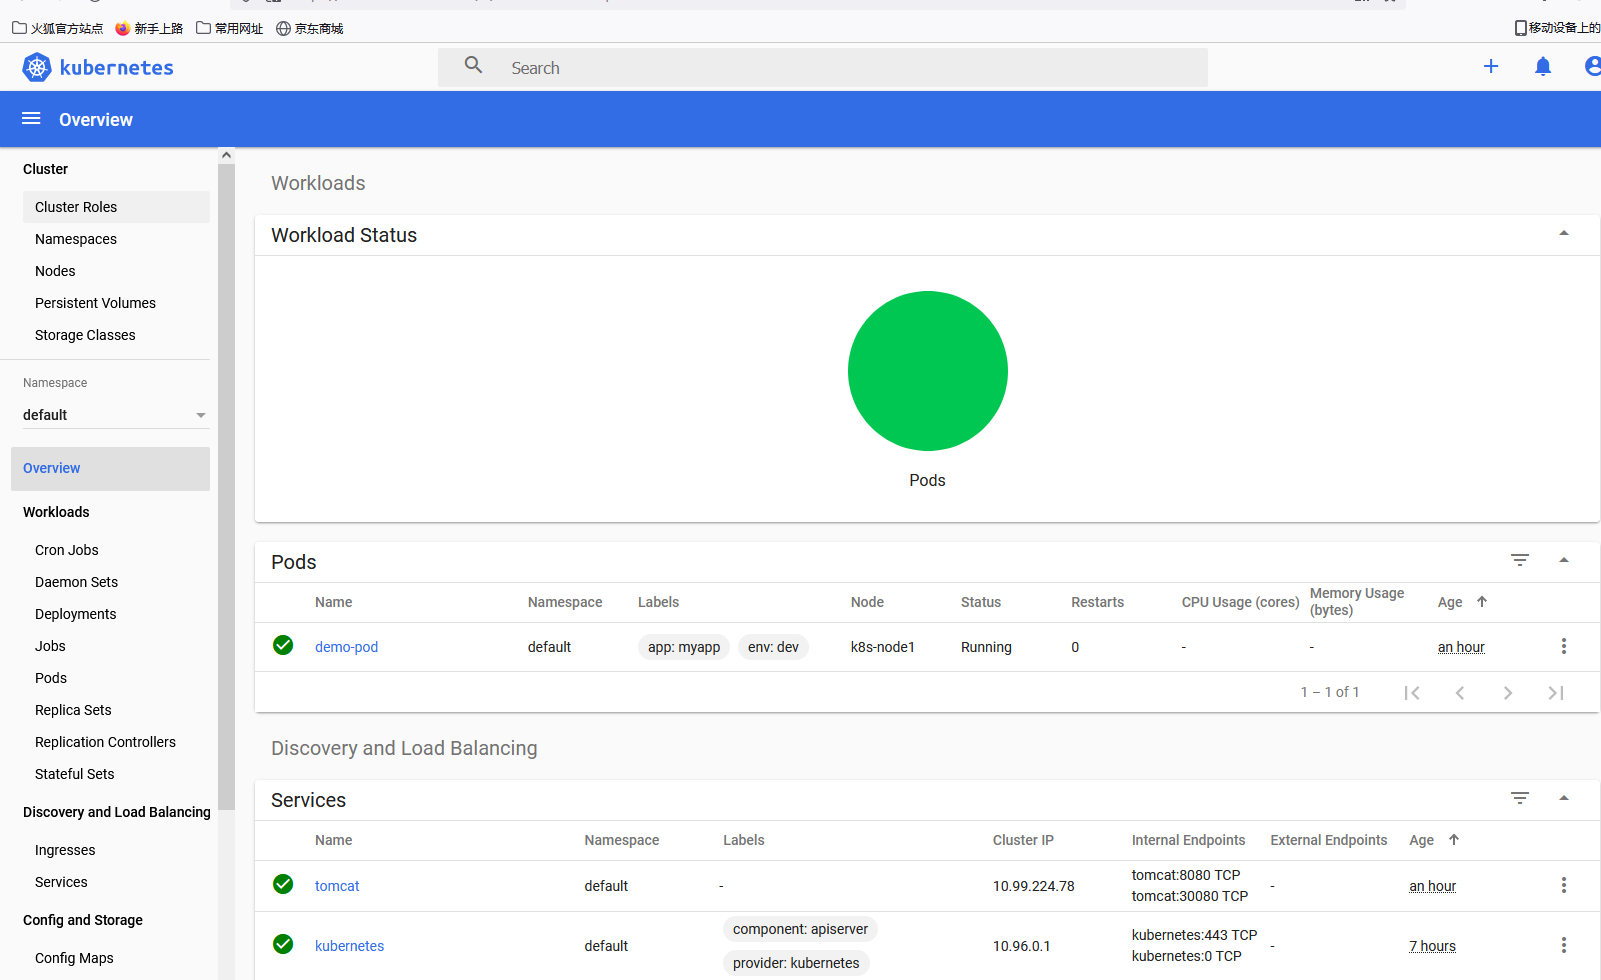1601x980 pixels.
Task: Click the green status icon for kubernetes service
Action: pyautogui.click(x=283, y=944)
